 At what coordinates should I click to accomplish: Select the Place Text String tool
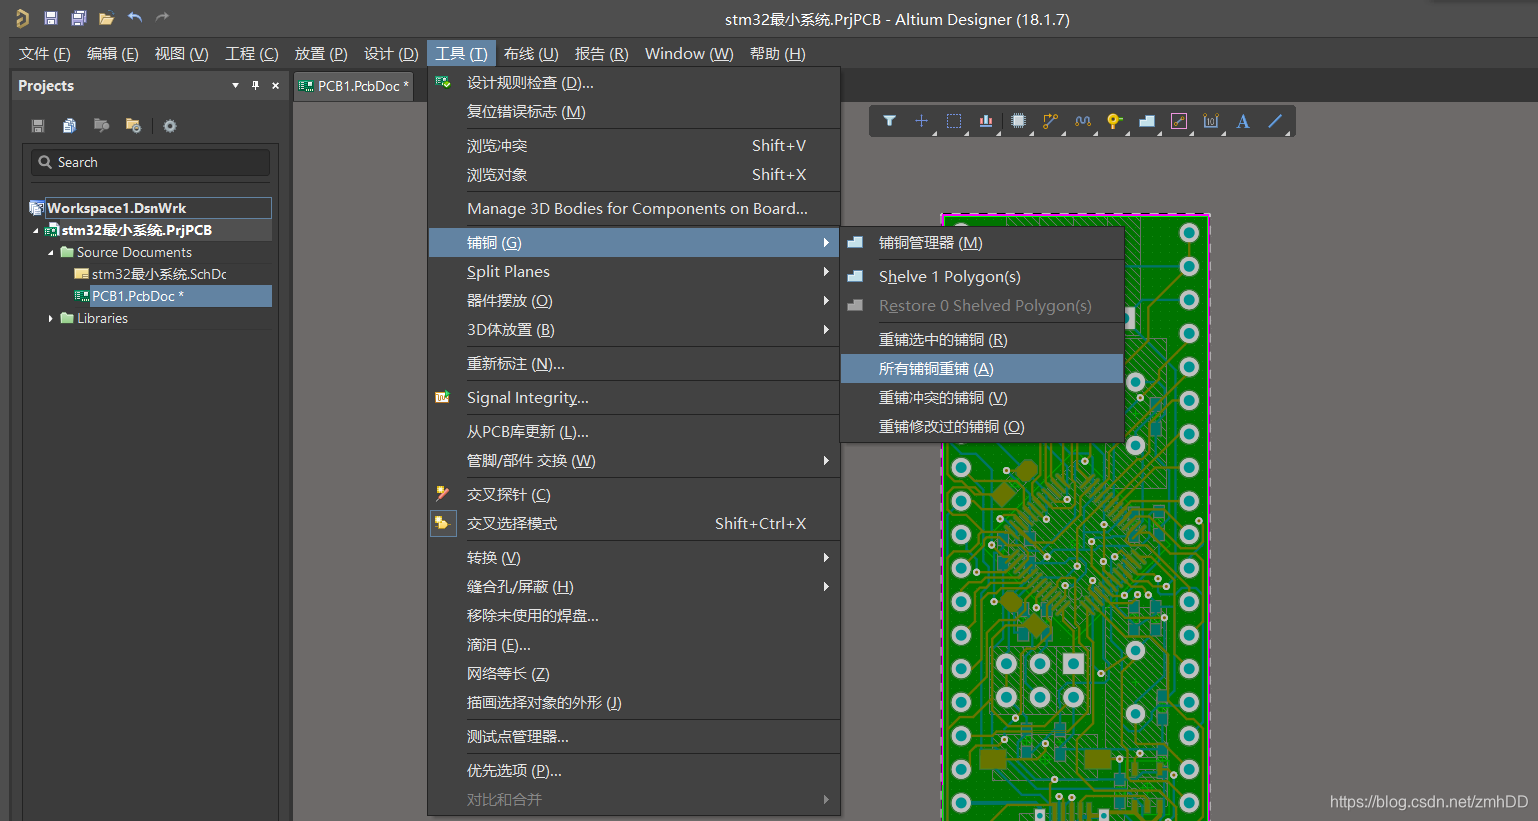pyautogui.click(x=1242, y=120)
